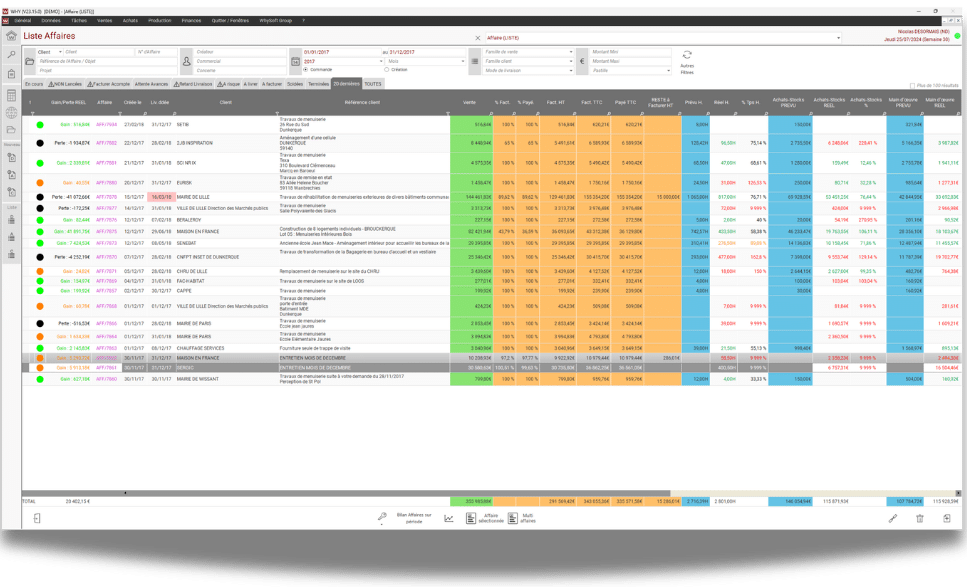Click in the Commercial input field
The width and height of the screenshot is (967, 587).
(x=241, y=62)
